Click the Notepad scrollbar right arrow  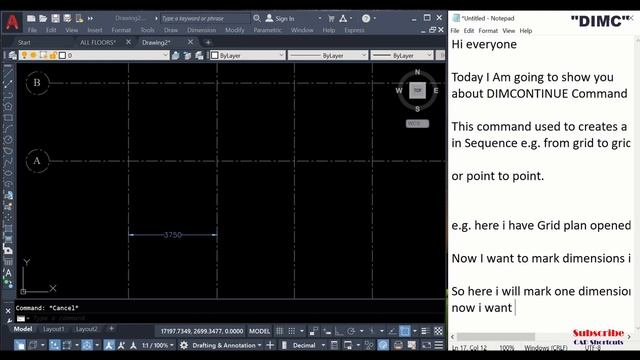coord(629,337)
